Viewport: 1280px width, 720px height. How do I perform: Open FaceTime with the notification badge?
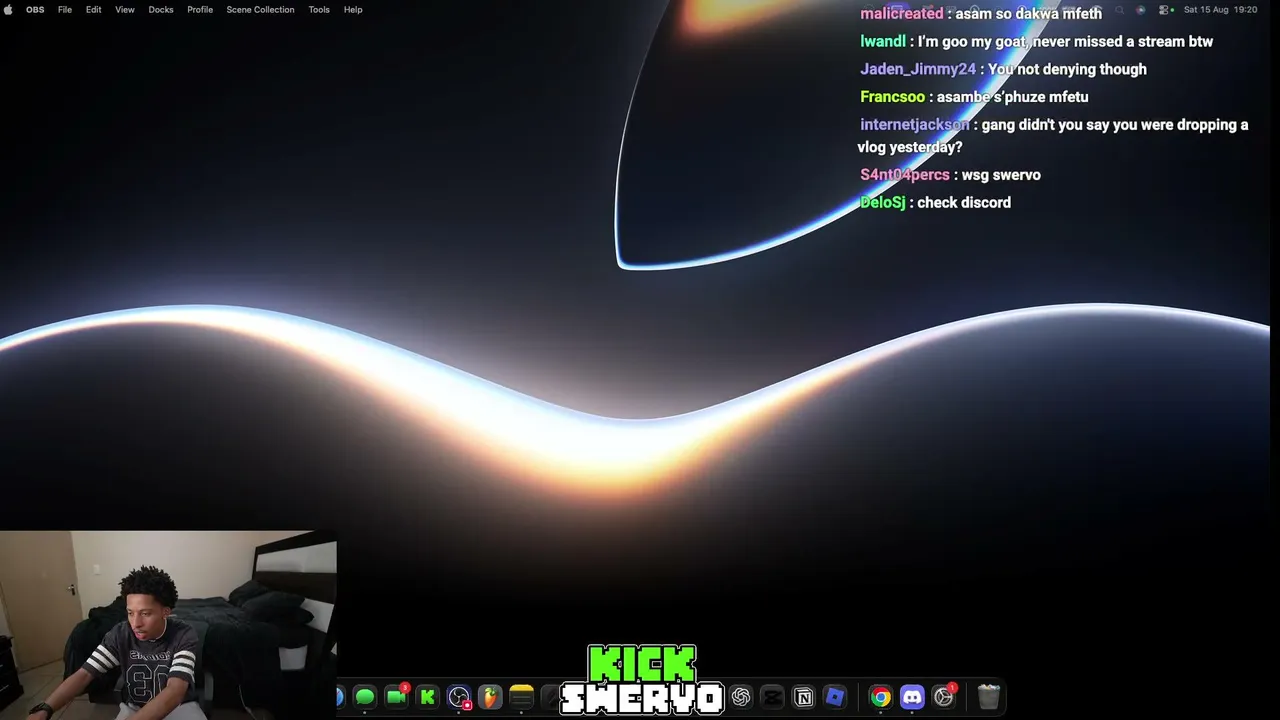[x=397, y=696]
